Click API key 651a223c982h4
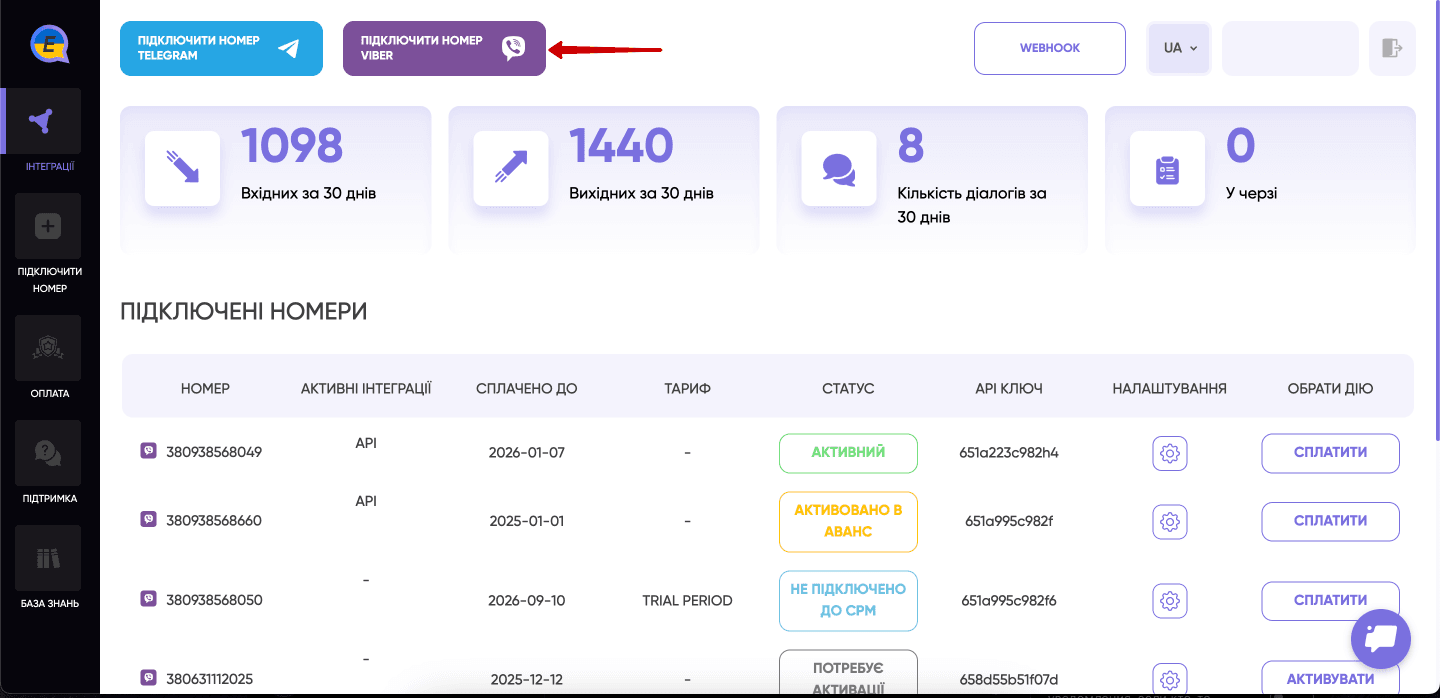Viewport: 1440px width, 698px height. 1009,453
